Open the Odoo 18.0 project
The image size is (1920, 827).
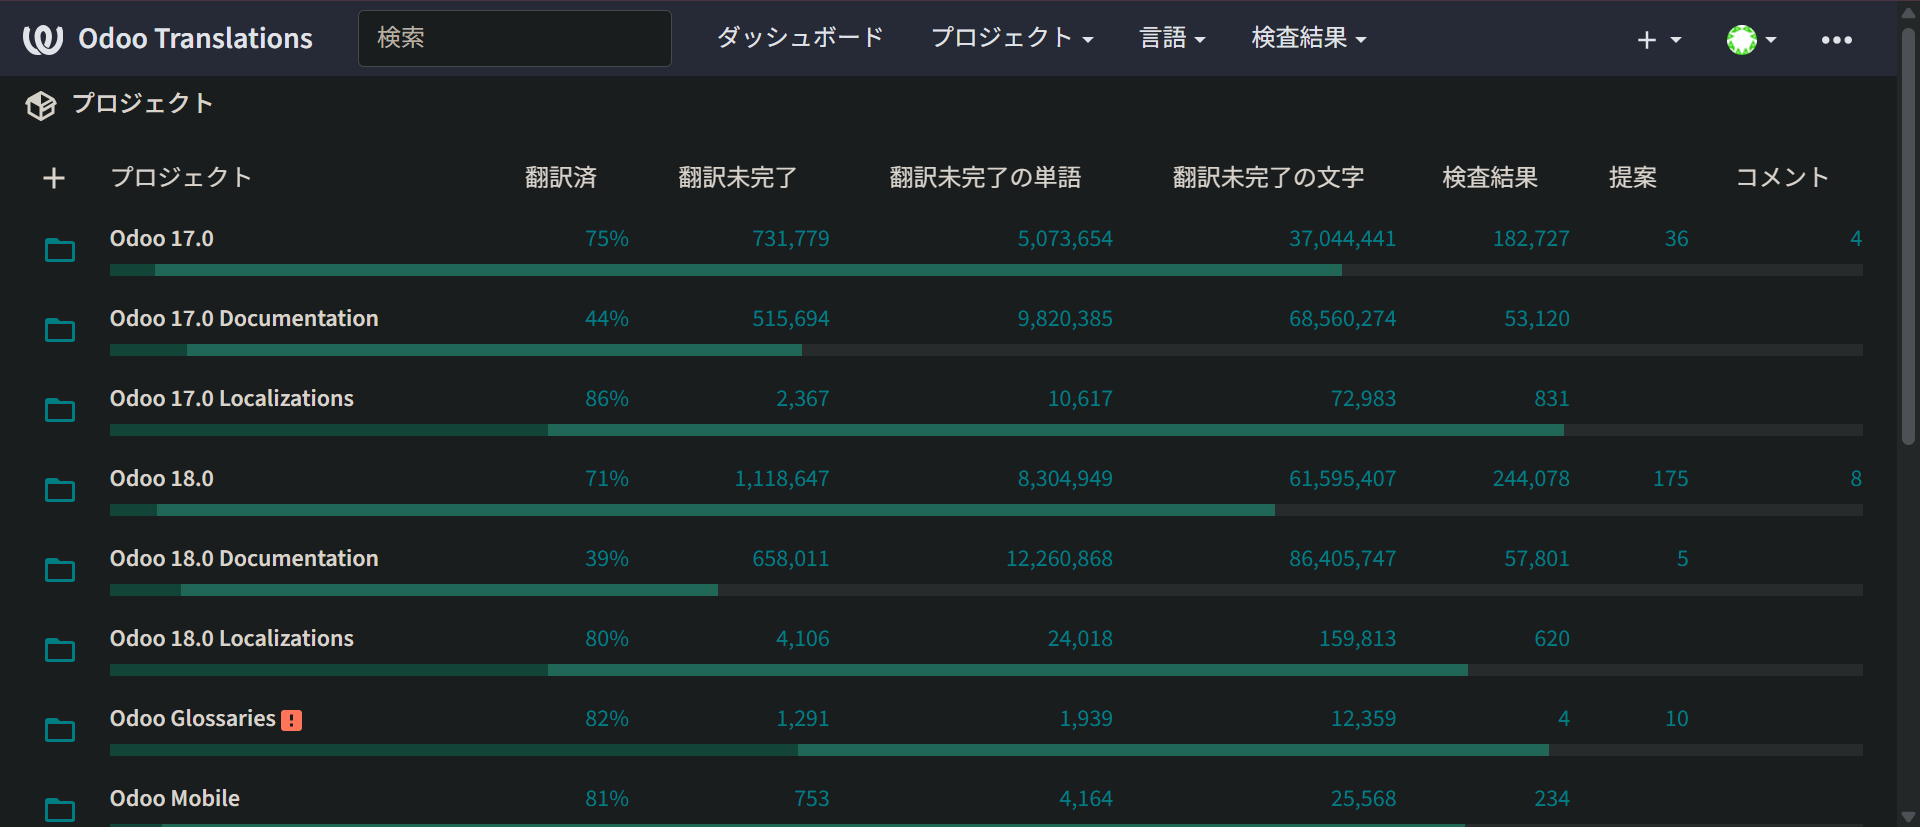162,479
